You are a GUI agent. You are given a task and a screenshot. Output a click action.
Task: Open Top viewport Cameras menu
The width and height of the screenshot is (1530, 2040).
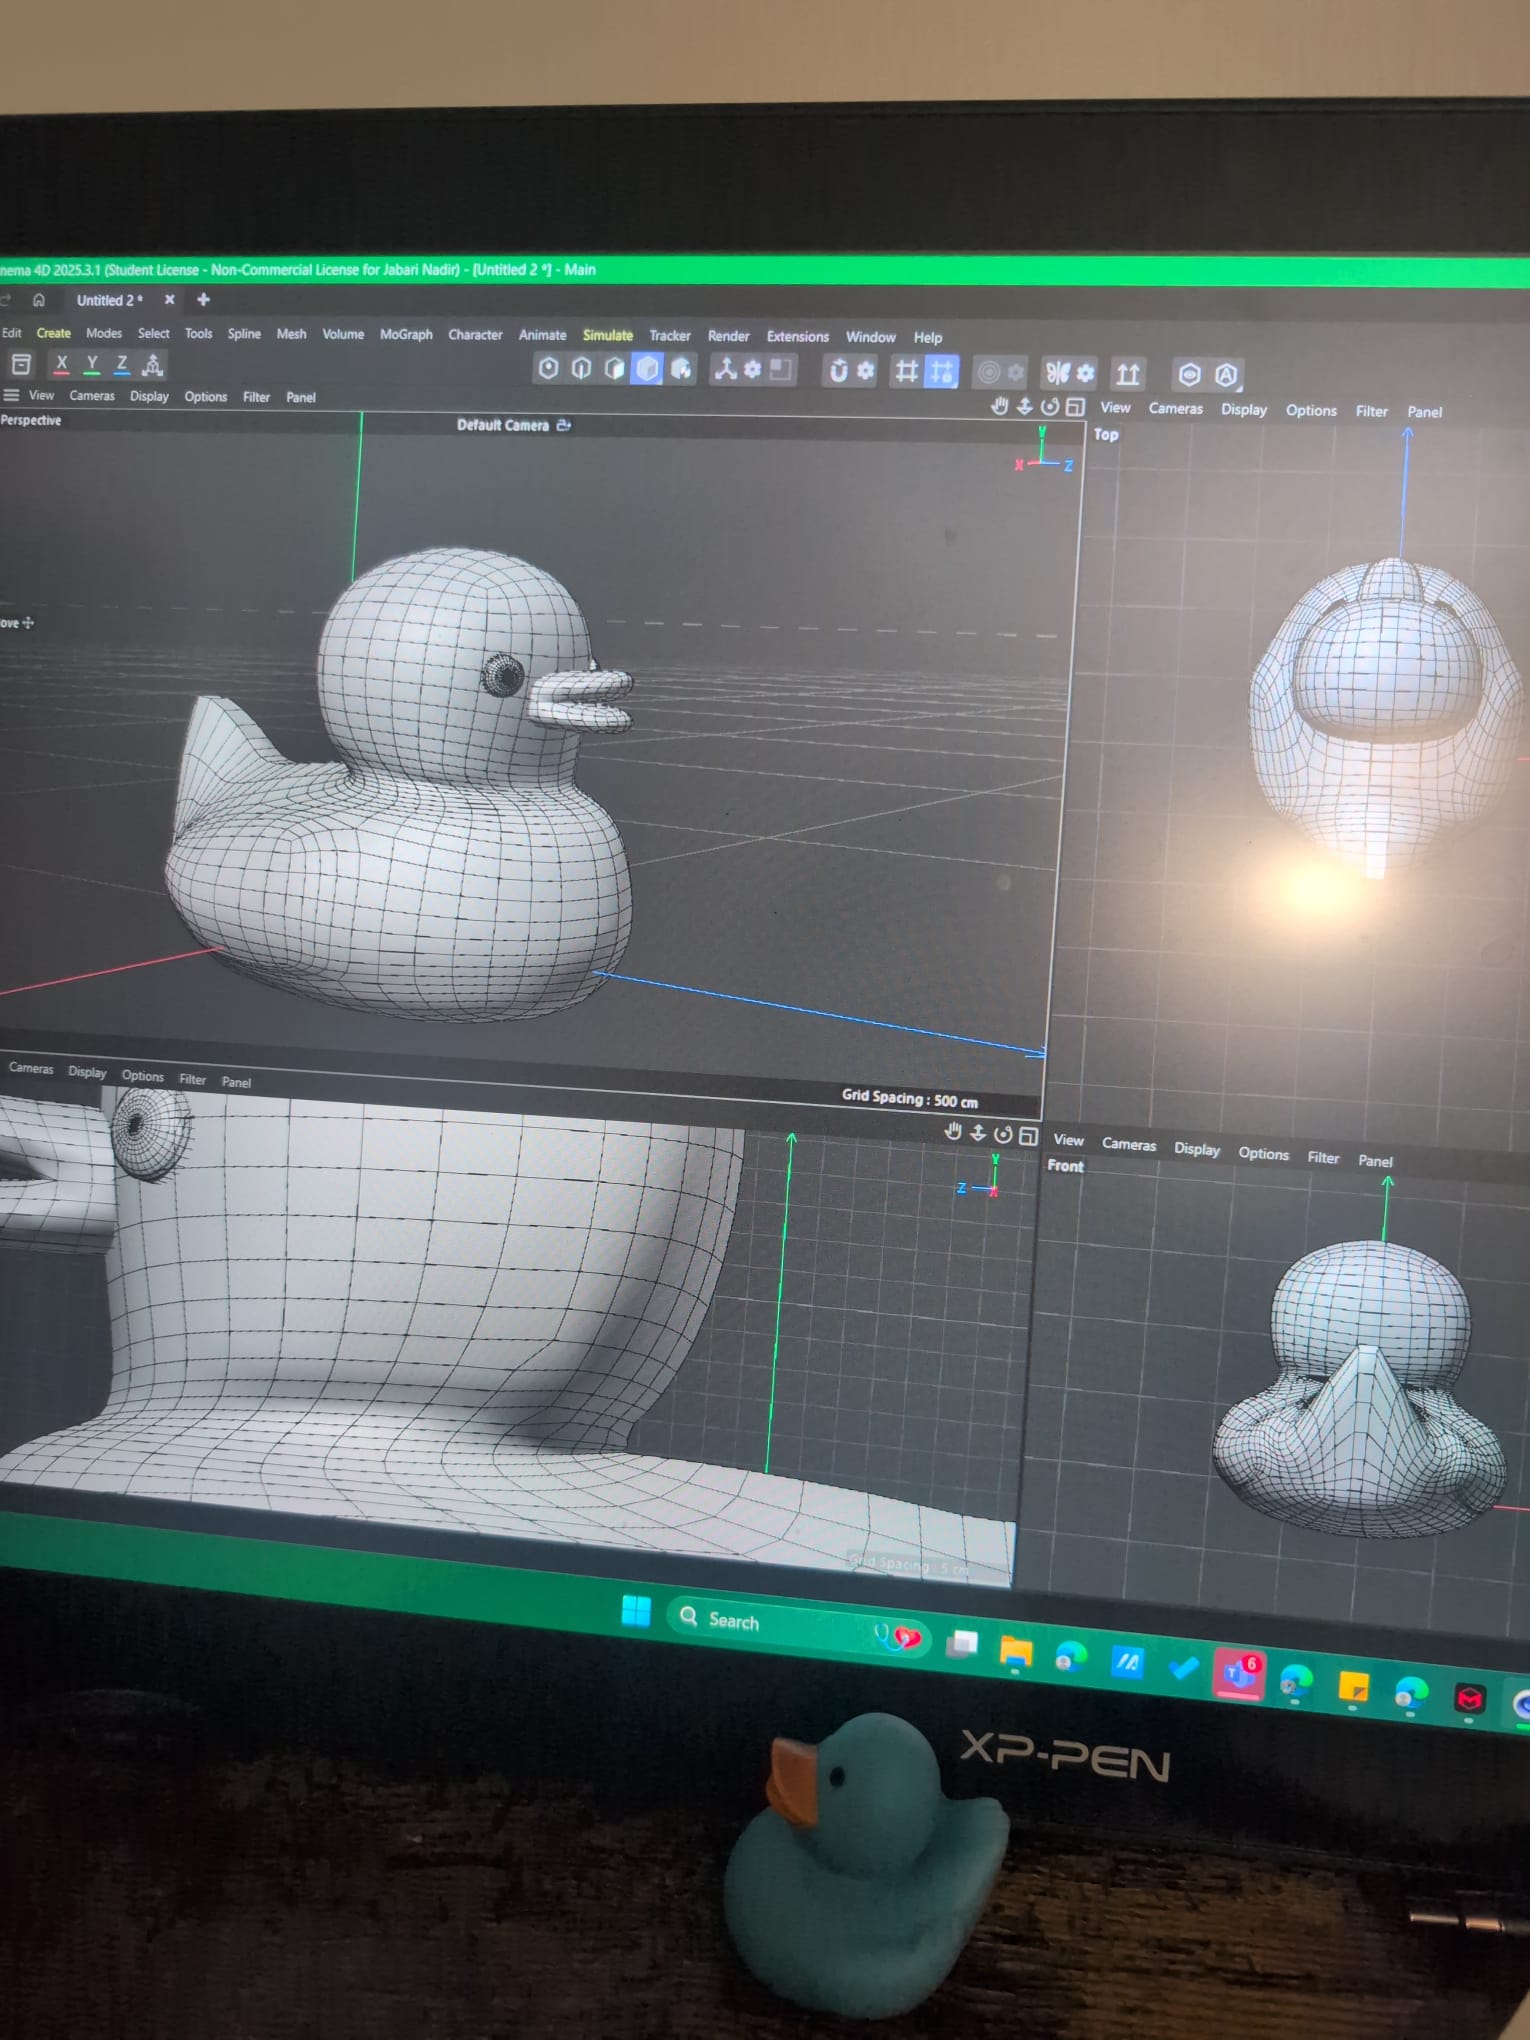pos(1175,408)
